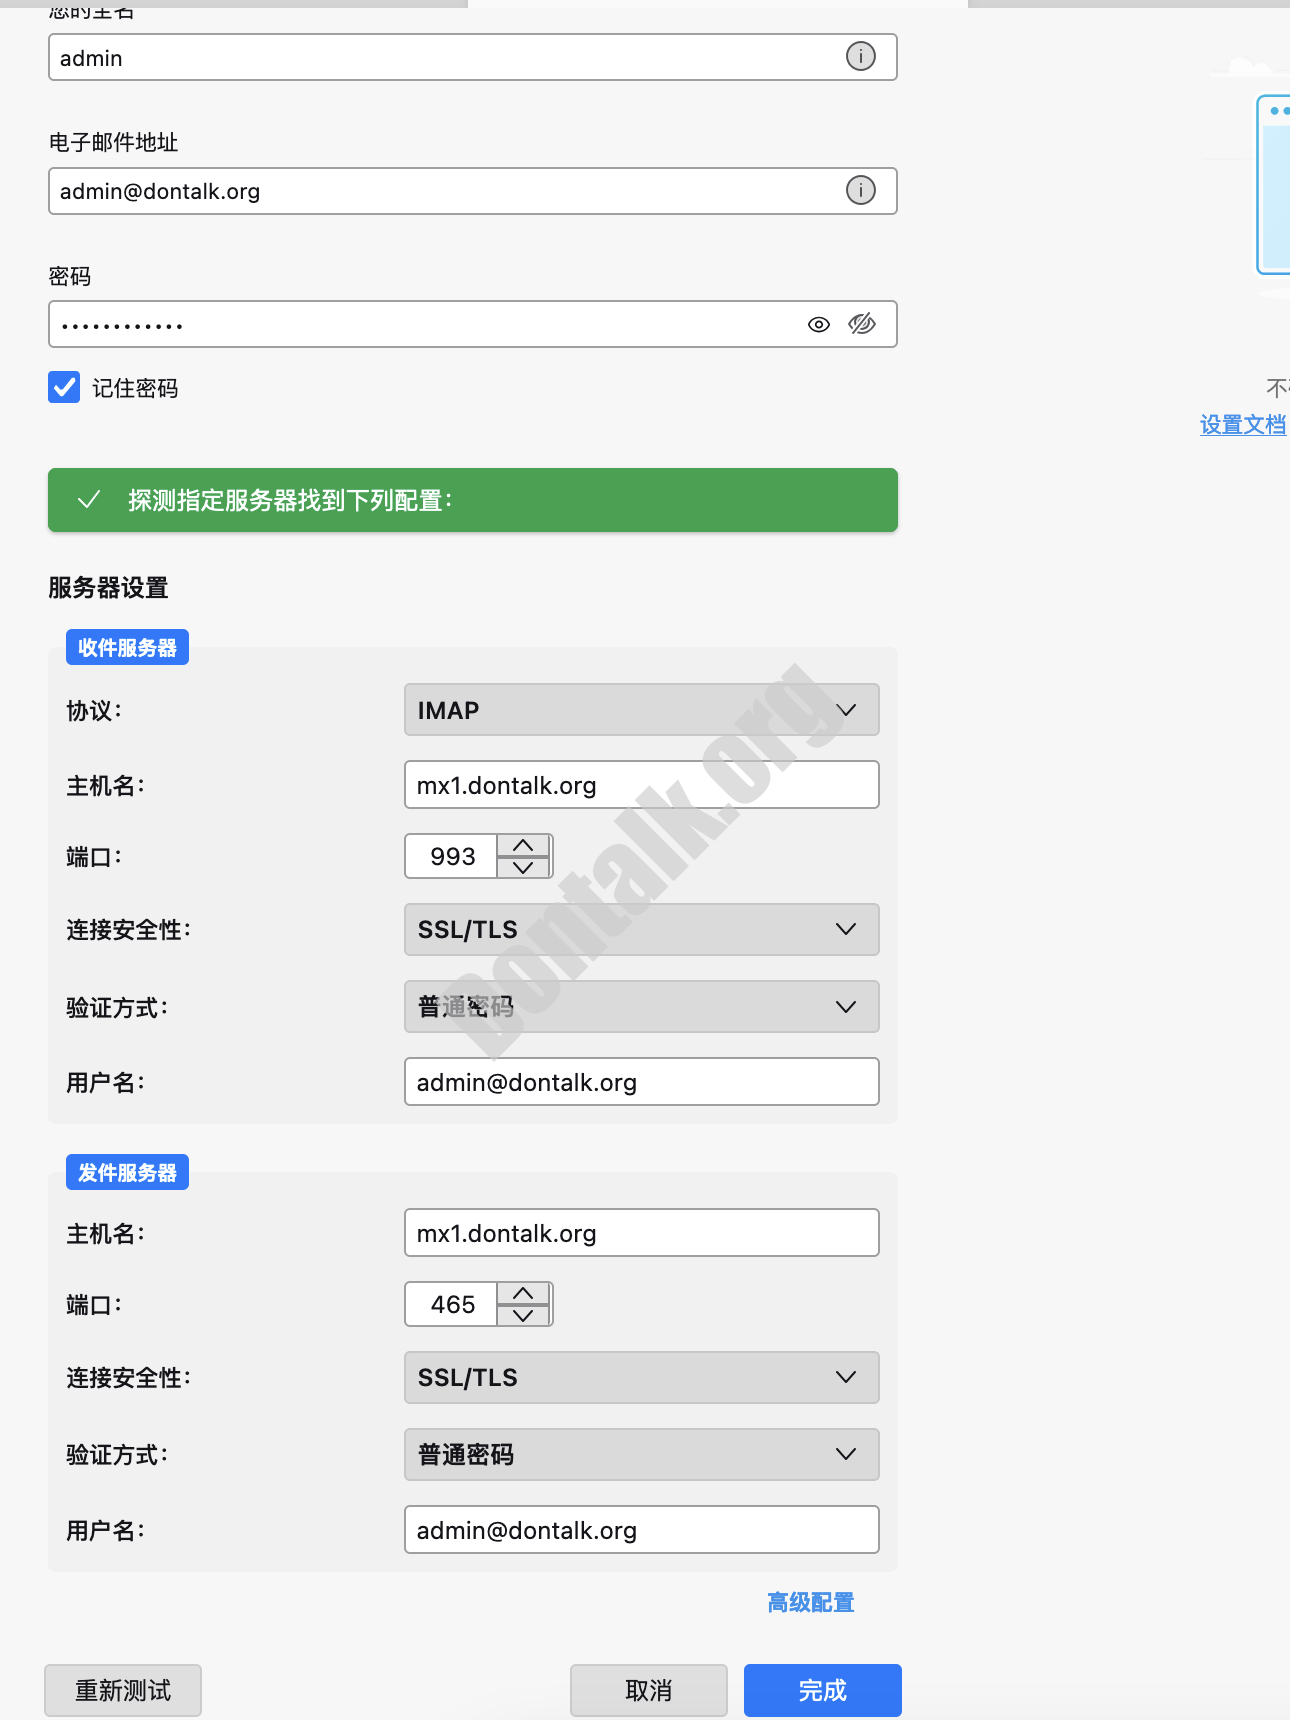Open the 高级配置 link
1290x1720 pixels.
[810, 1603]
